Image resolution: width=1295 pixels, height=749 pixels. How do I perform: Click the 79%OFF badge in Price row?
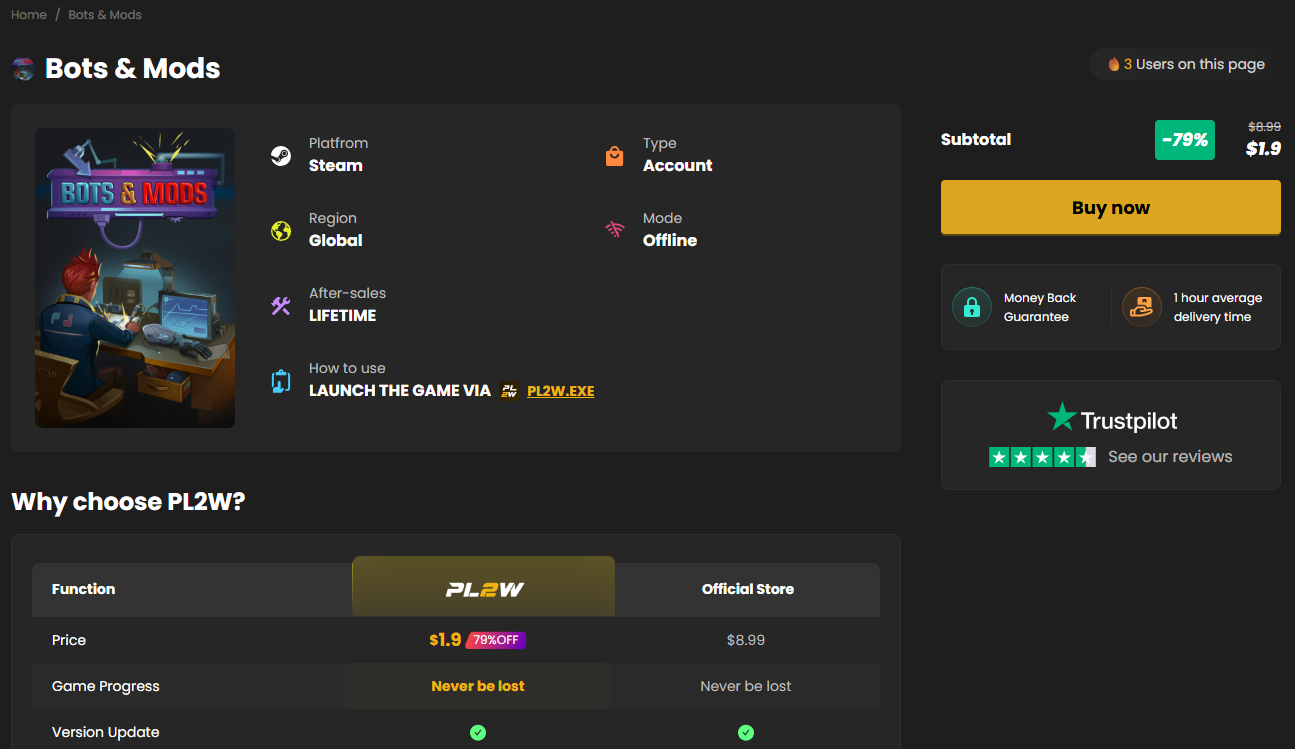496,640
